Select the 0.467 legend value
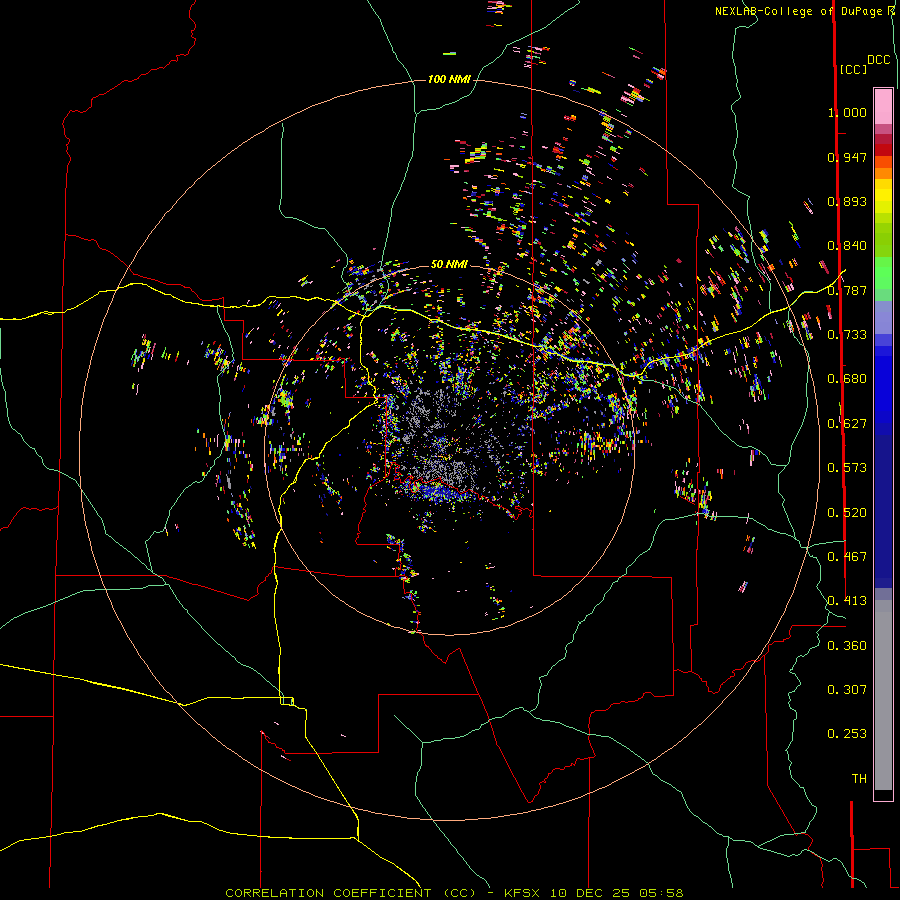The height and width of the screenshot is (900, 900). [847, 557]
